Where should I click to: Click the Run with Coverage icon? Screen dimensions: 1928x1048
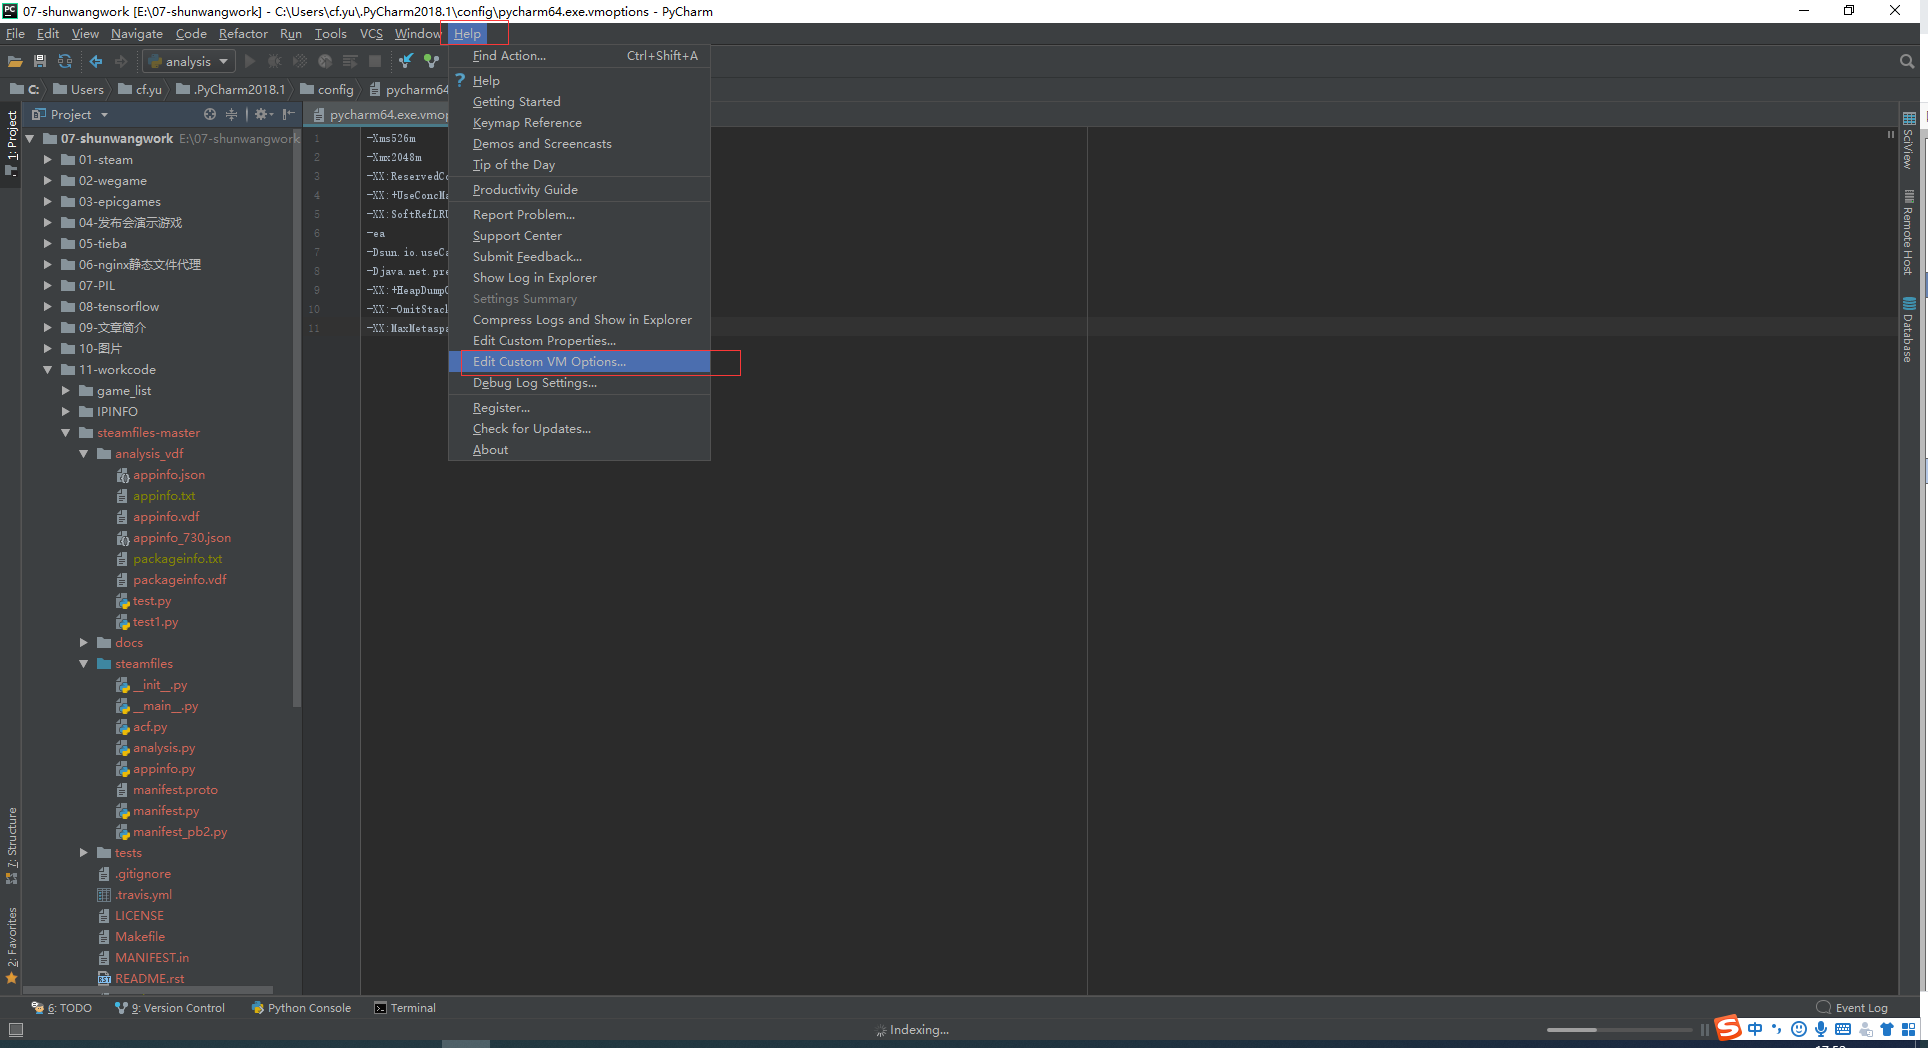[x=300, y=62]
